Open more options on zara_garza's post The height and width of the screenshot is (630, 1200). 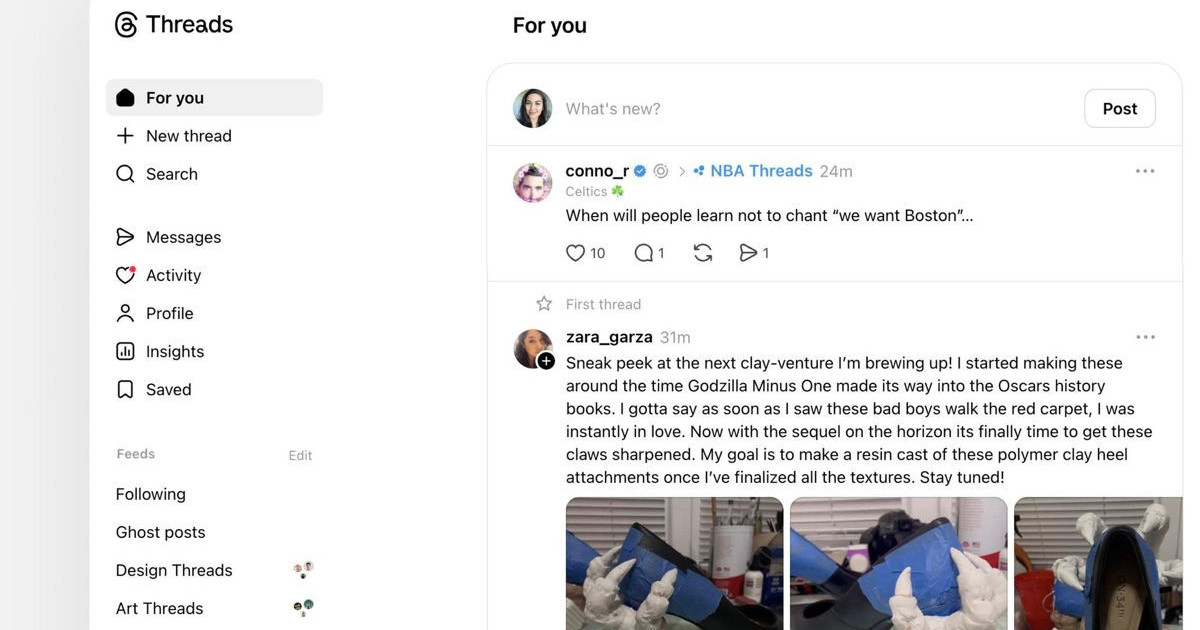1145,337
